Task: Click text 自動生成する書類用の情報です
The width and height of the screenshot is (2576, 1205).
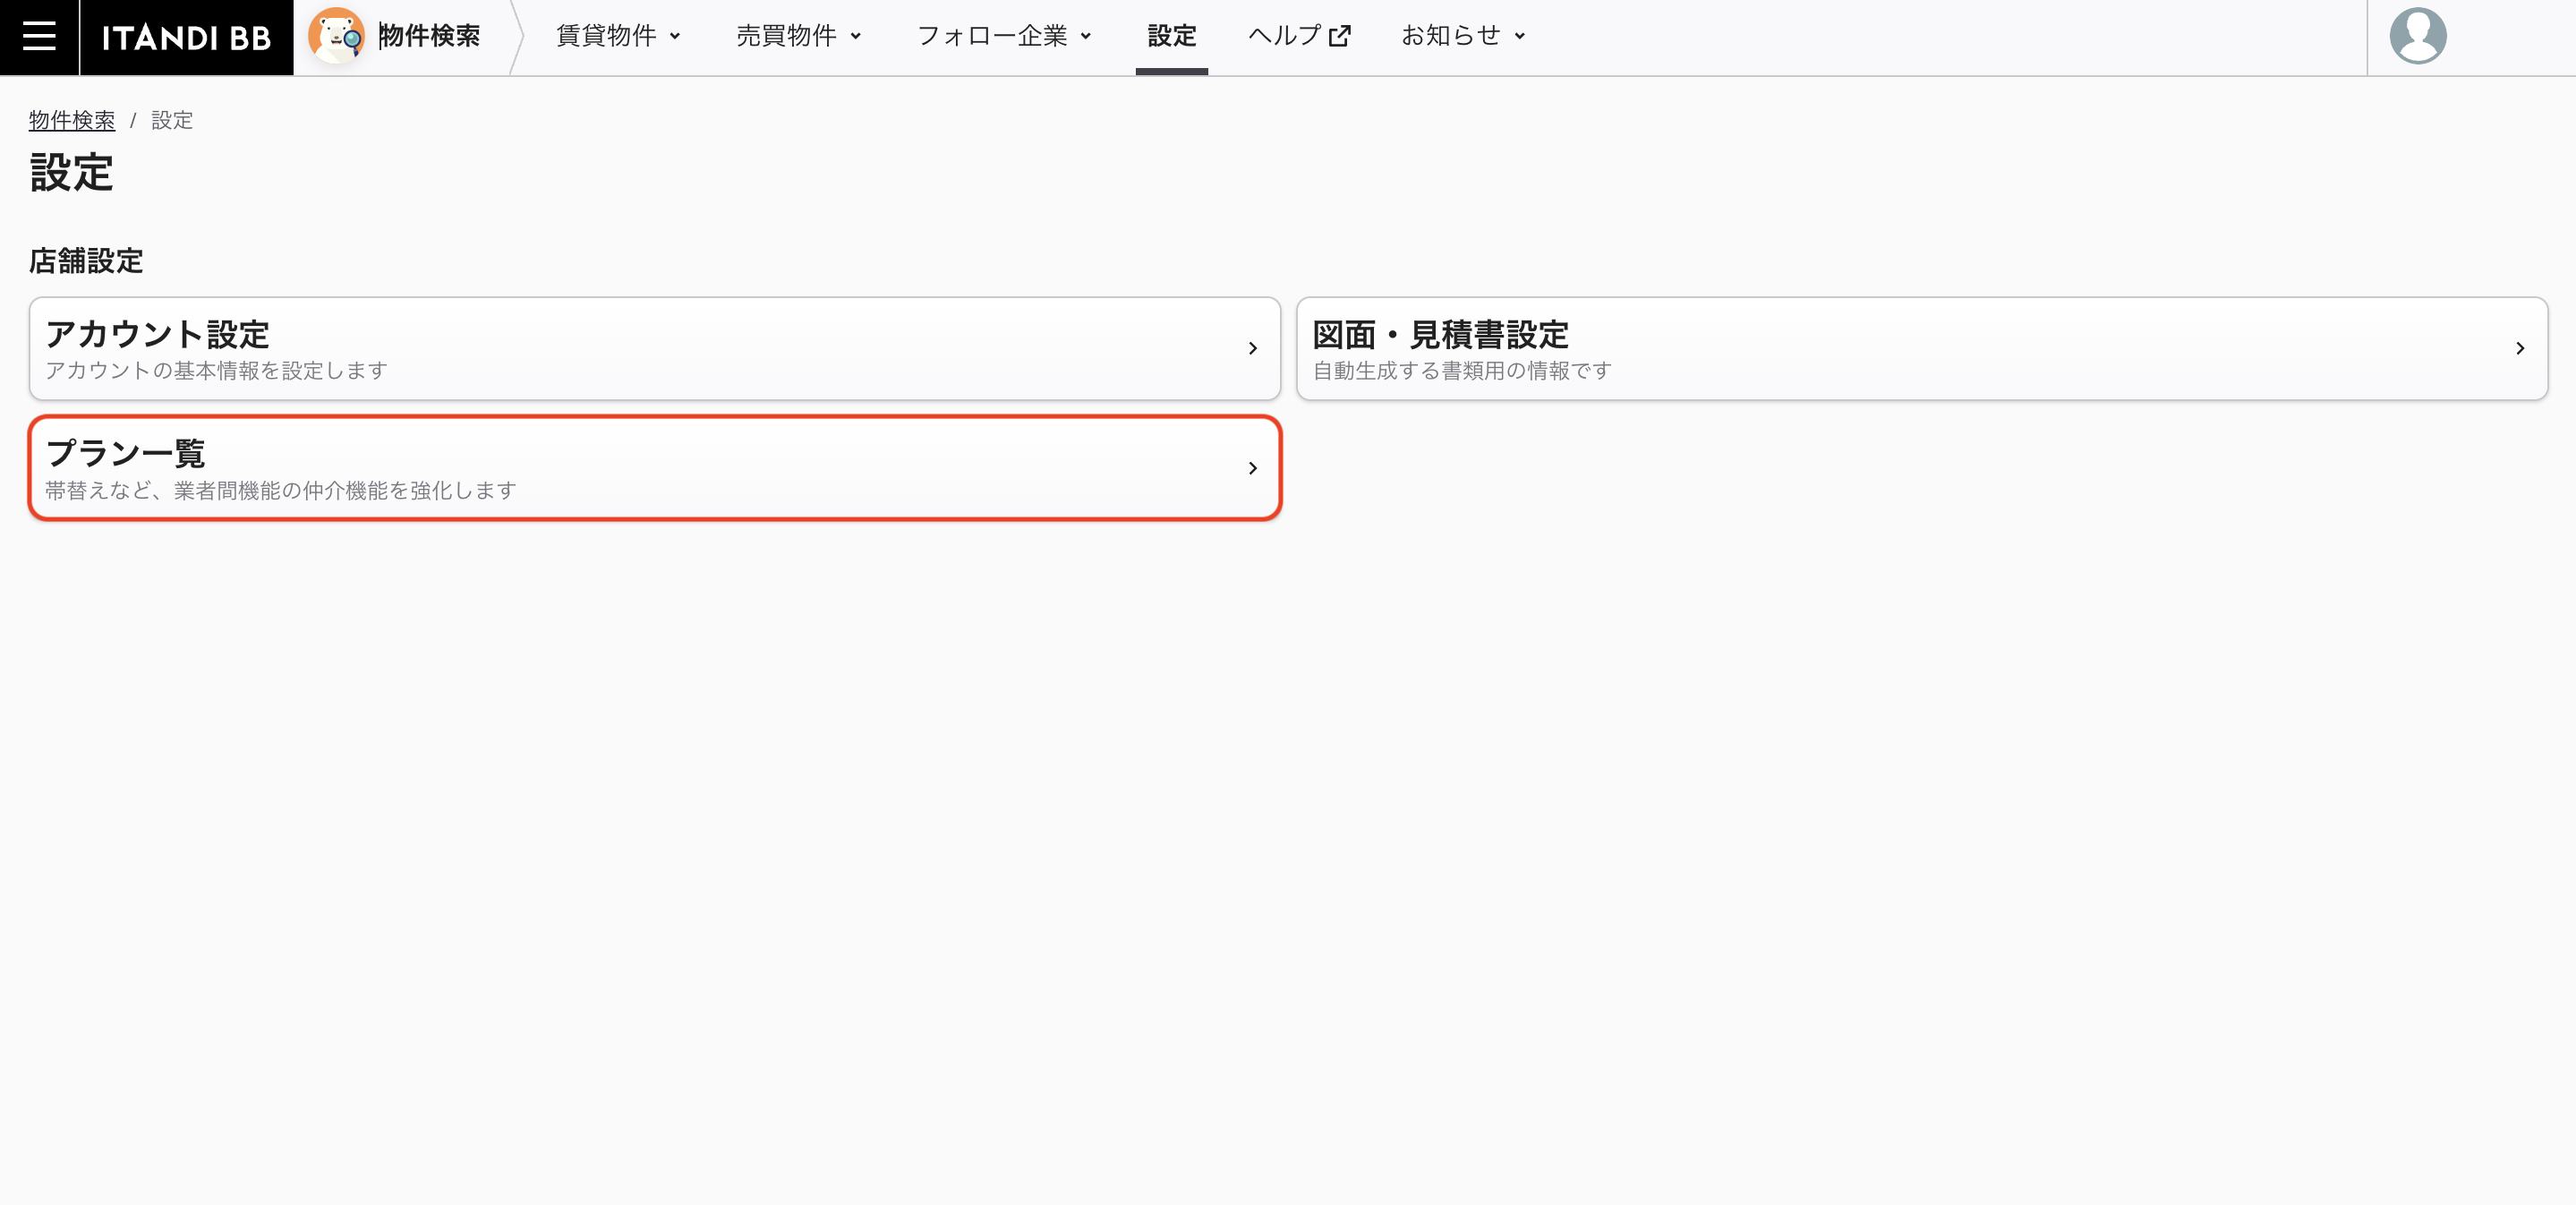Action: (x=1462, y=371)
